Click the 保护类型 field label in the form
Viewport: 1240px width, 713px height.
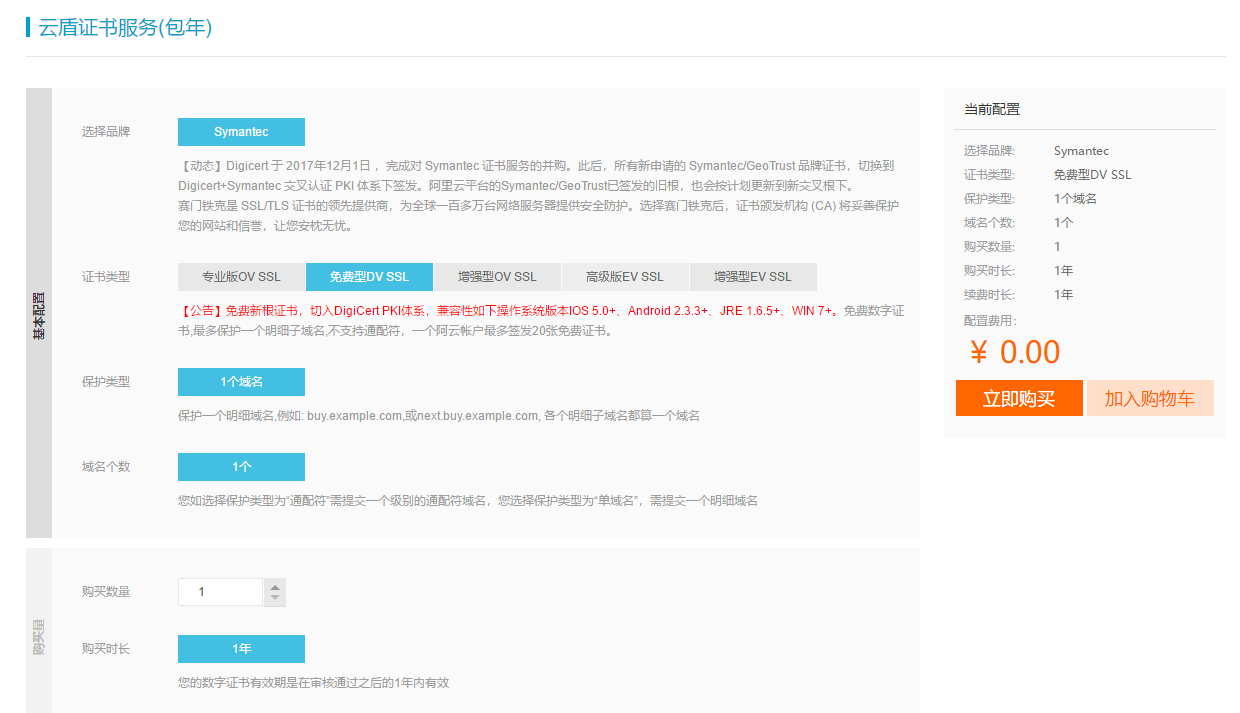click(106, 382)
